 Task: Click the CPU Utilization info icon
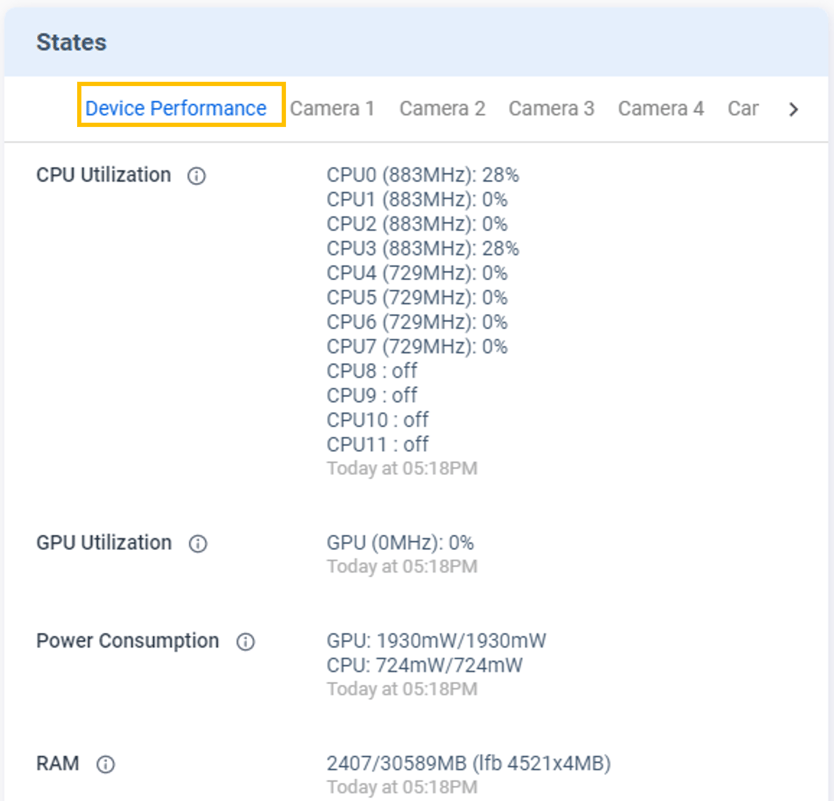click(197, 176)
